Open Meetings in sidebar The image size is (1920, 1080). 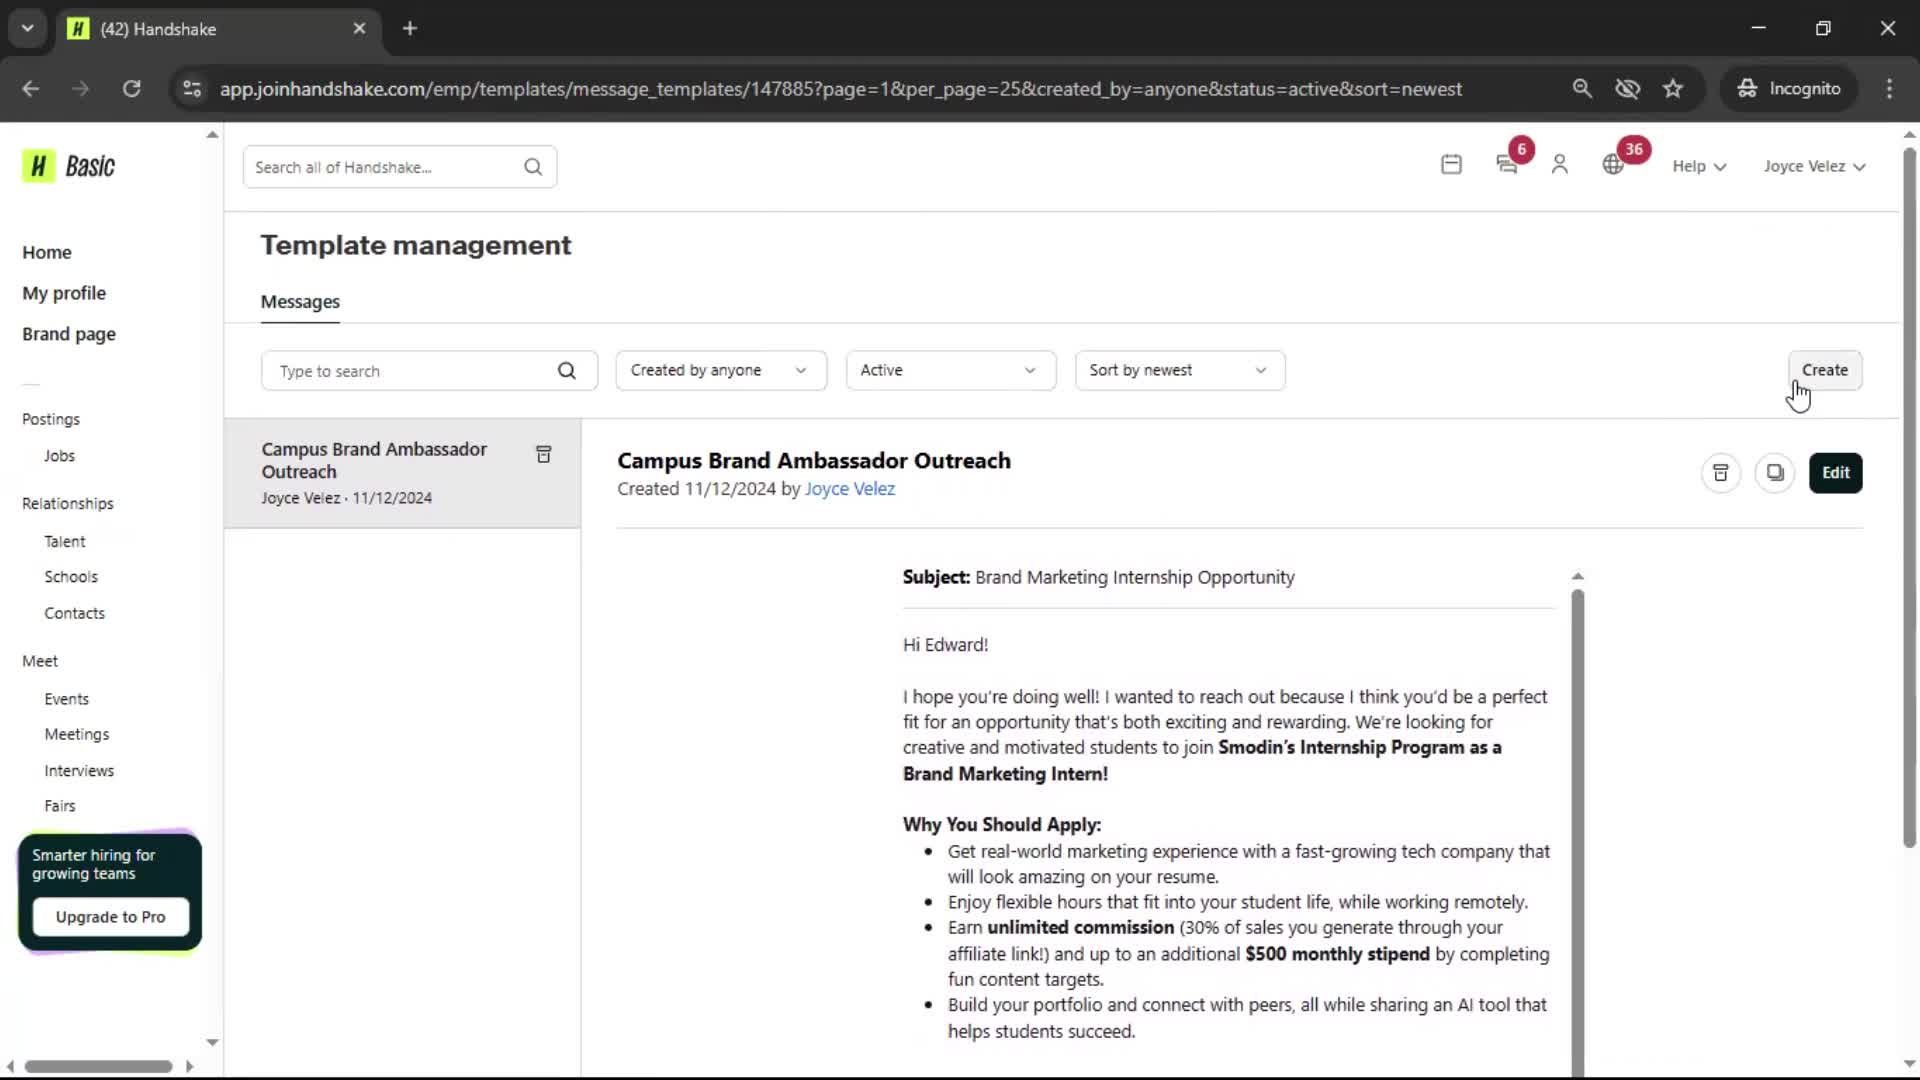point(77,734)
